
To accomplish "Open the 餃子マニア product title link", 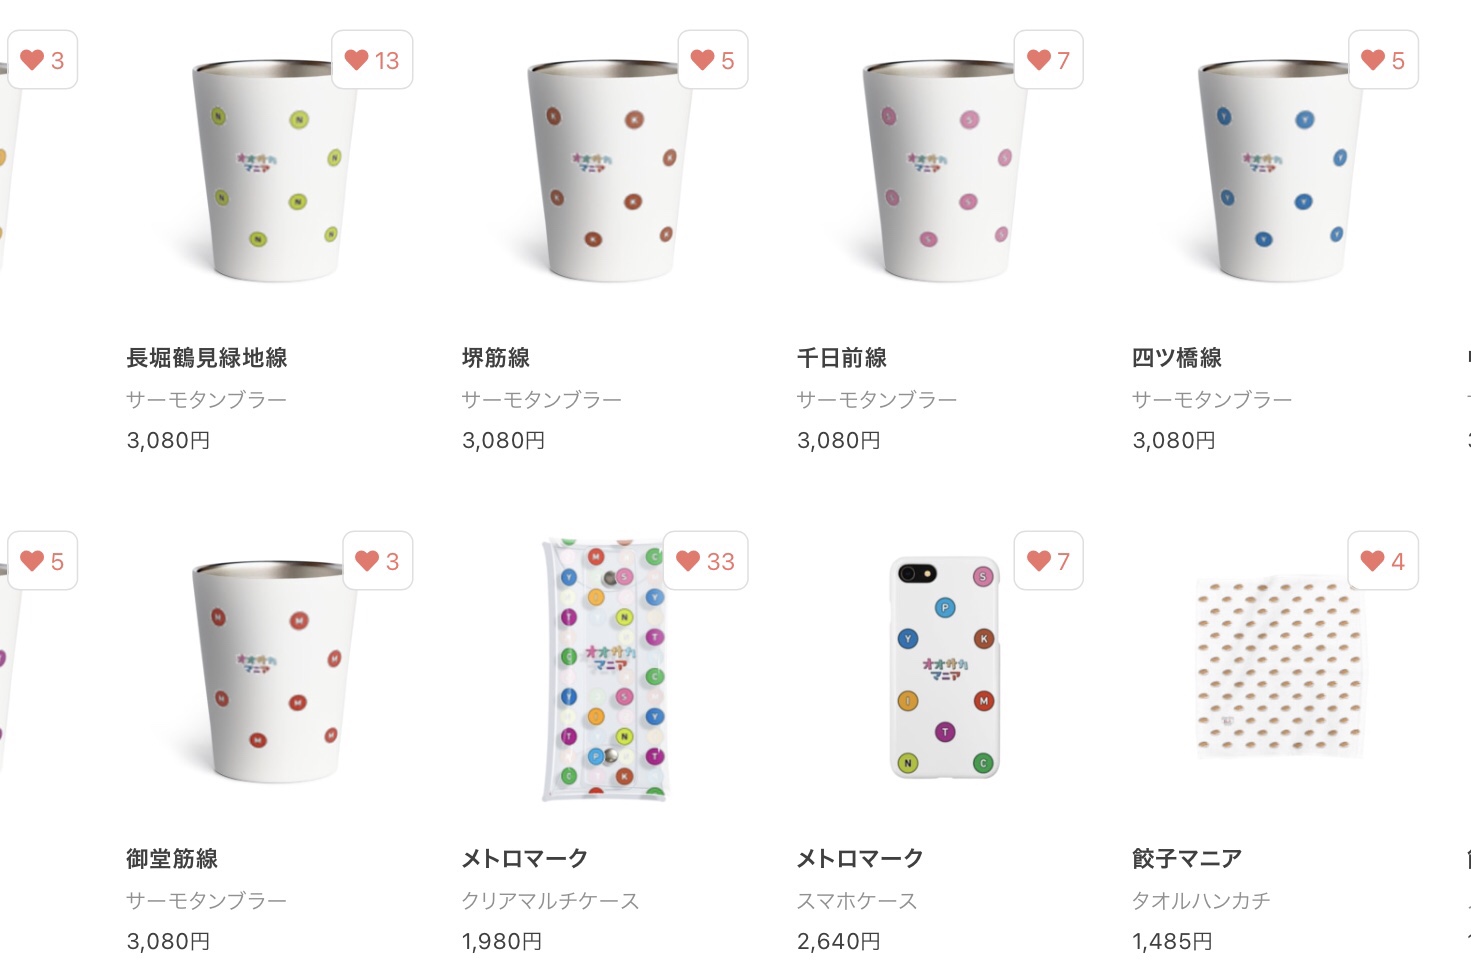I will (1187, 859).
